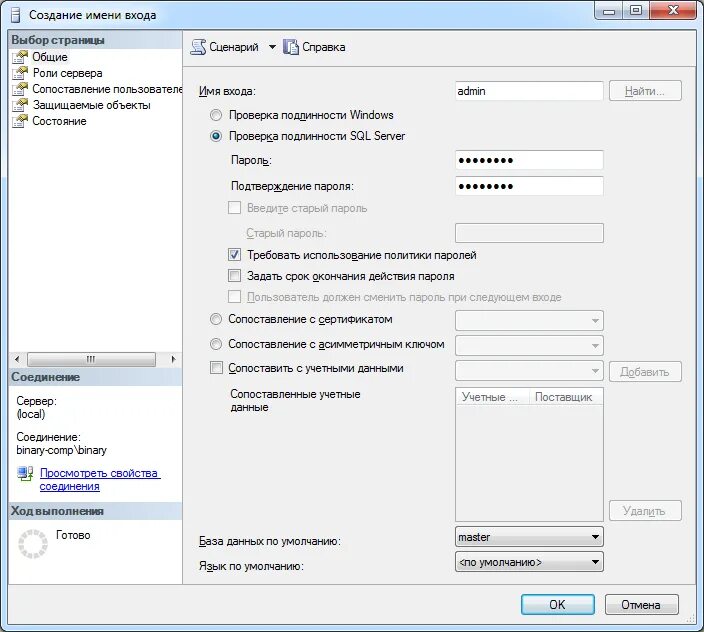Image resolution: width=704 pixels, height=632 pixels.
Task: Click the Подтверждение пароля input field
Action: pos(529,186)
